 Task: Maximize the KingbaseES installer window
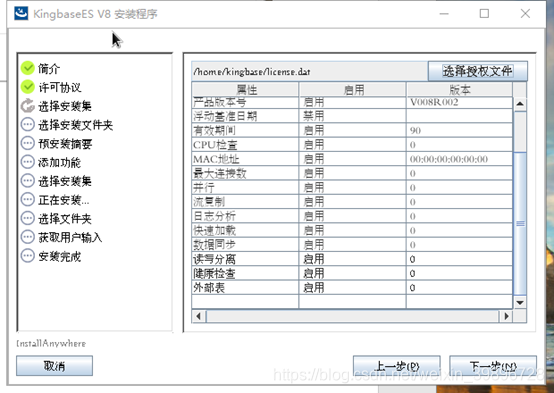pos(484,13)
